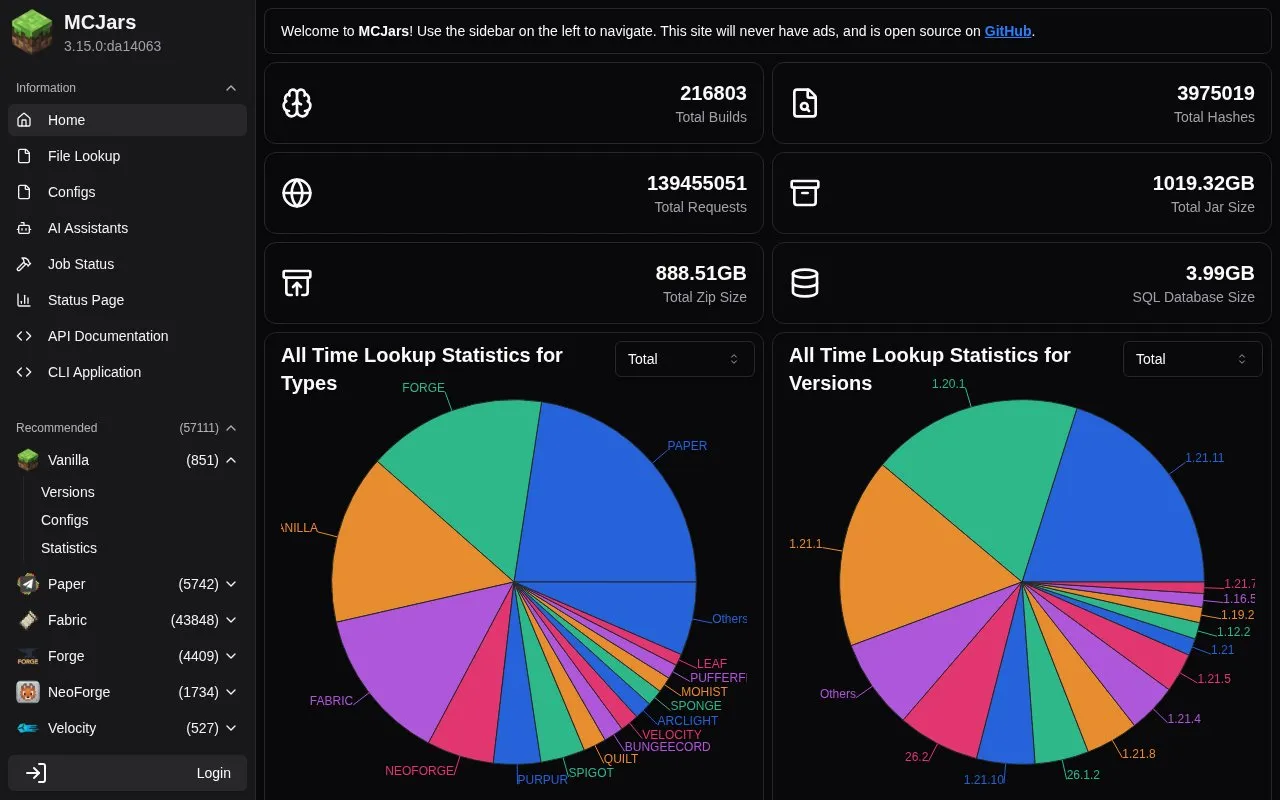Click the MCJars grass block logo

point(31,32)
